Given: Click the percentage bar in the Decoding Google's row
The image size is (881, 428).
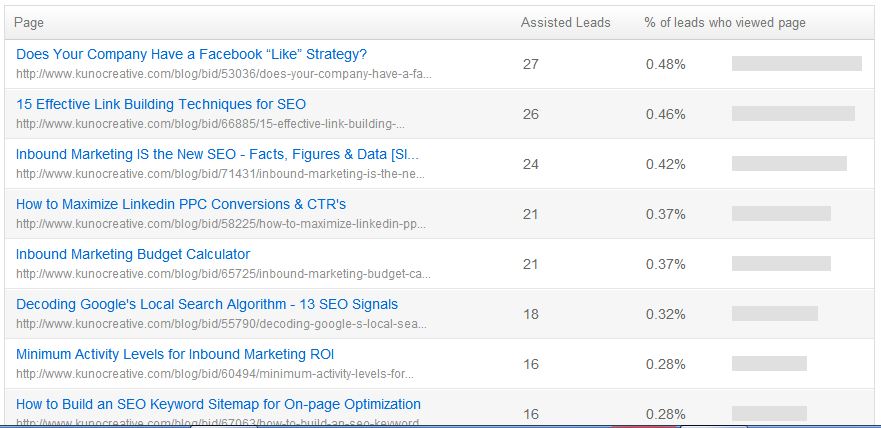Looking at the screenshot, I should [774, 314].
